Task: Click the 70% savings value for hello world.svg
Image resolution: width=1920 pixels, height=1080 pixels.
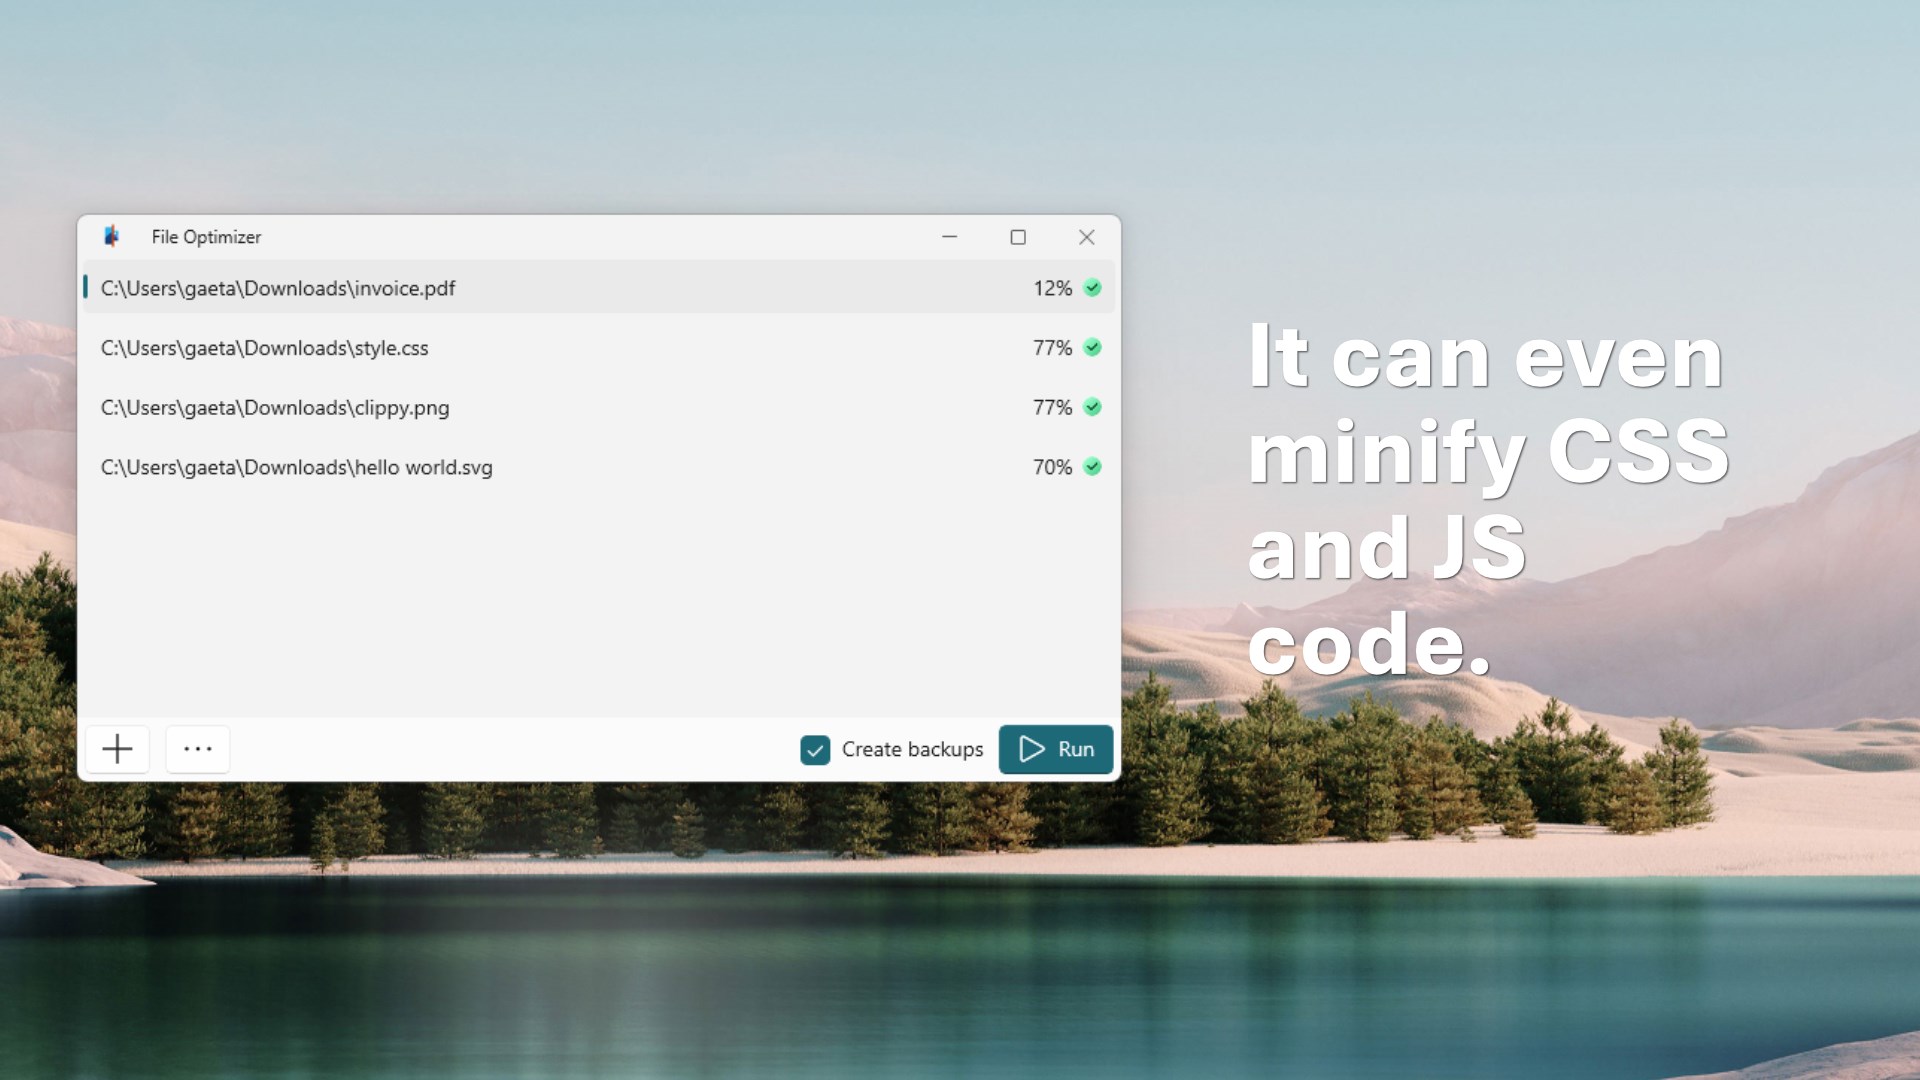Action: pos(1052,467)
